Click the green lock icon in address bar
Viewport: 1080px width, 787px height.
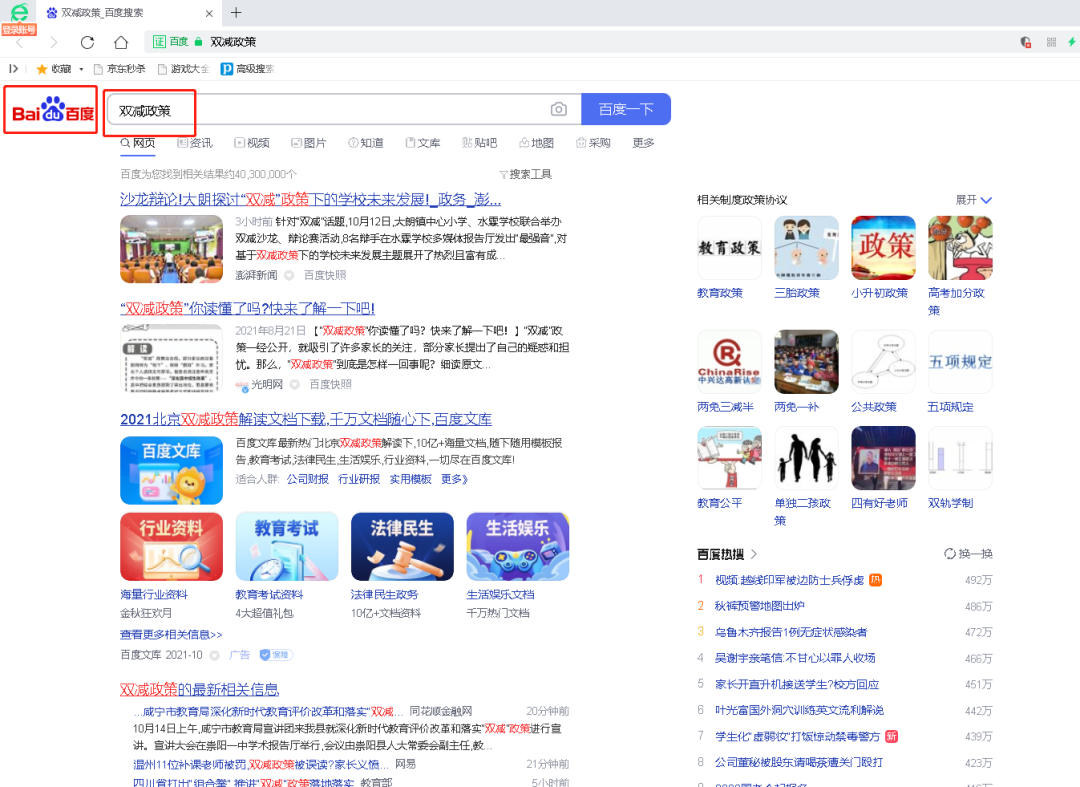(198, 42)
